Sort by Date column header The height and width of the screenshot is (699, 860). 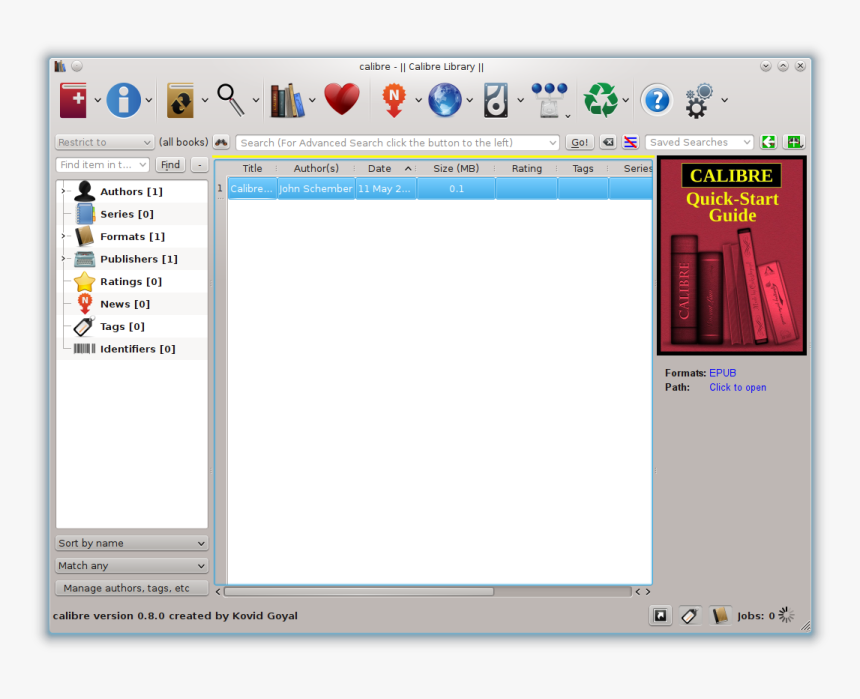tap(386, 168)
